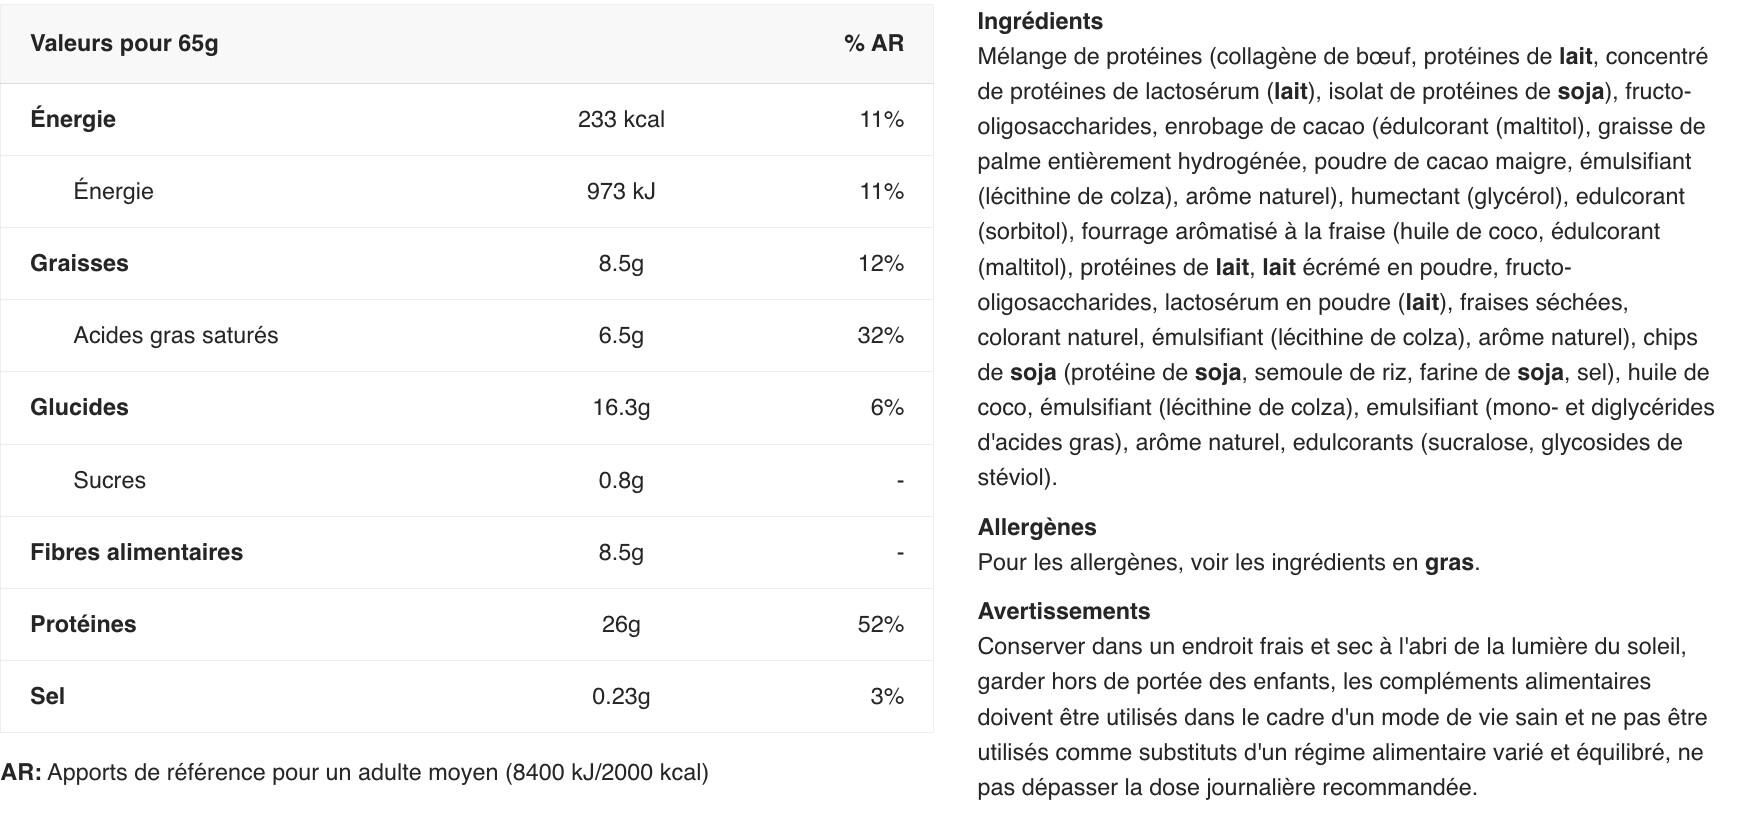Click the Protéines row label
The width and height of the screenshot is (1742, 820).
(x=83, y=624)
